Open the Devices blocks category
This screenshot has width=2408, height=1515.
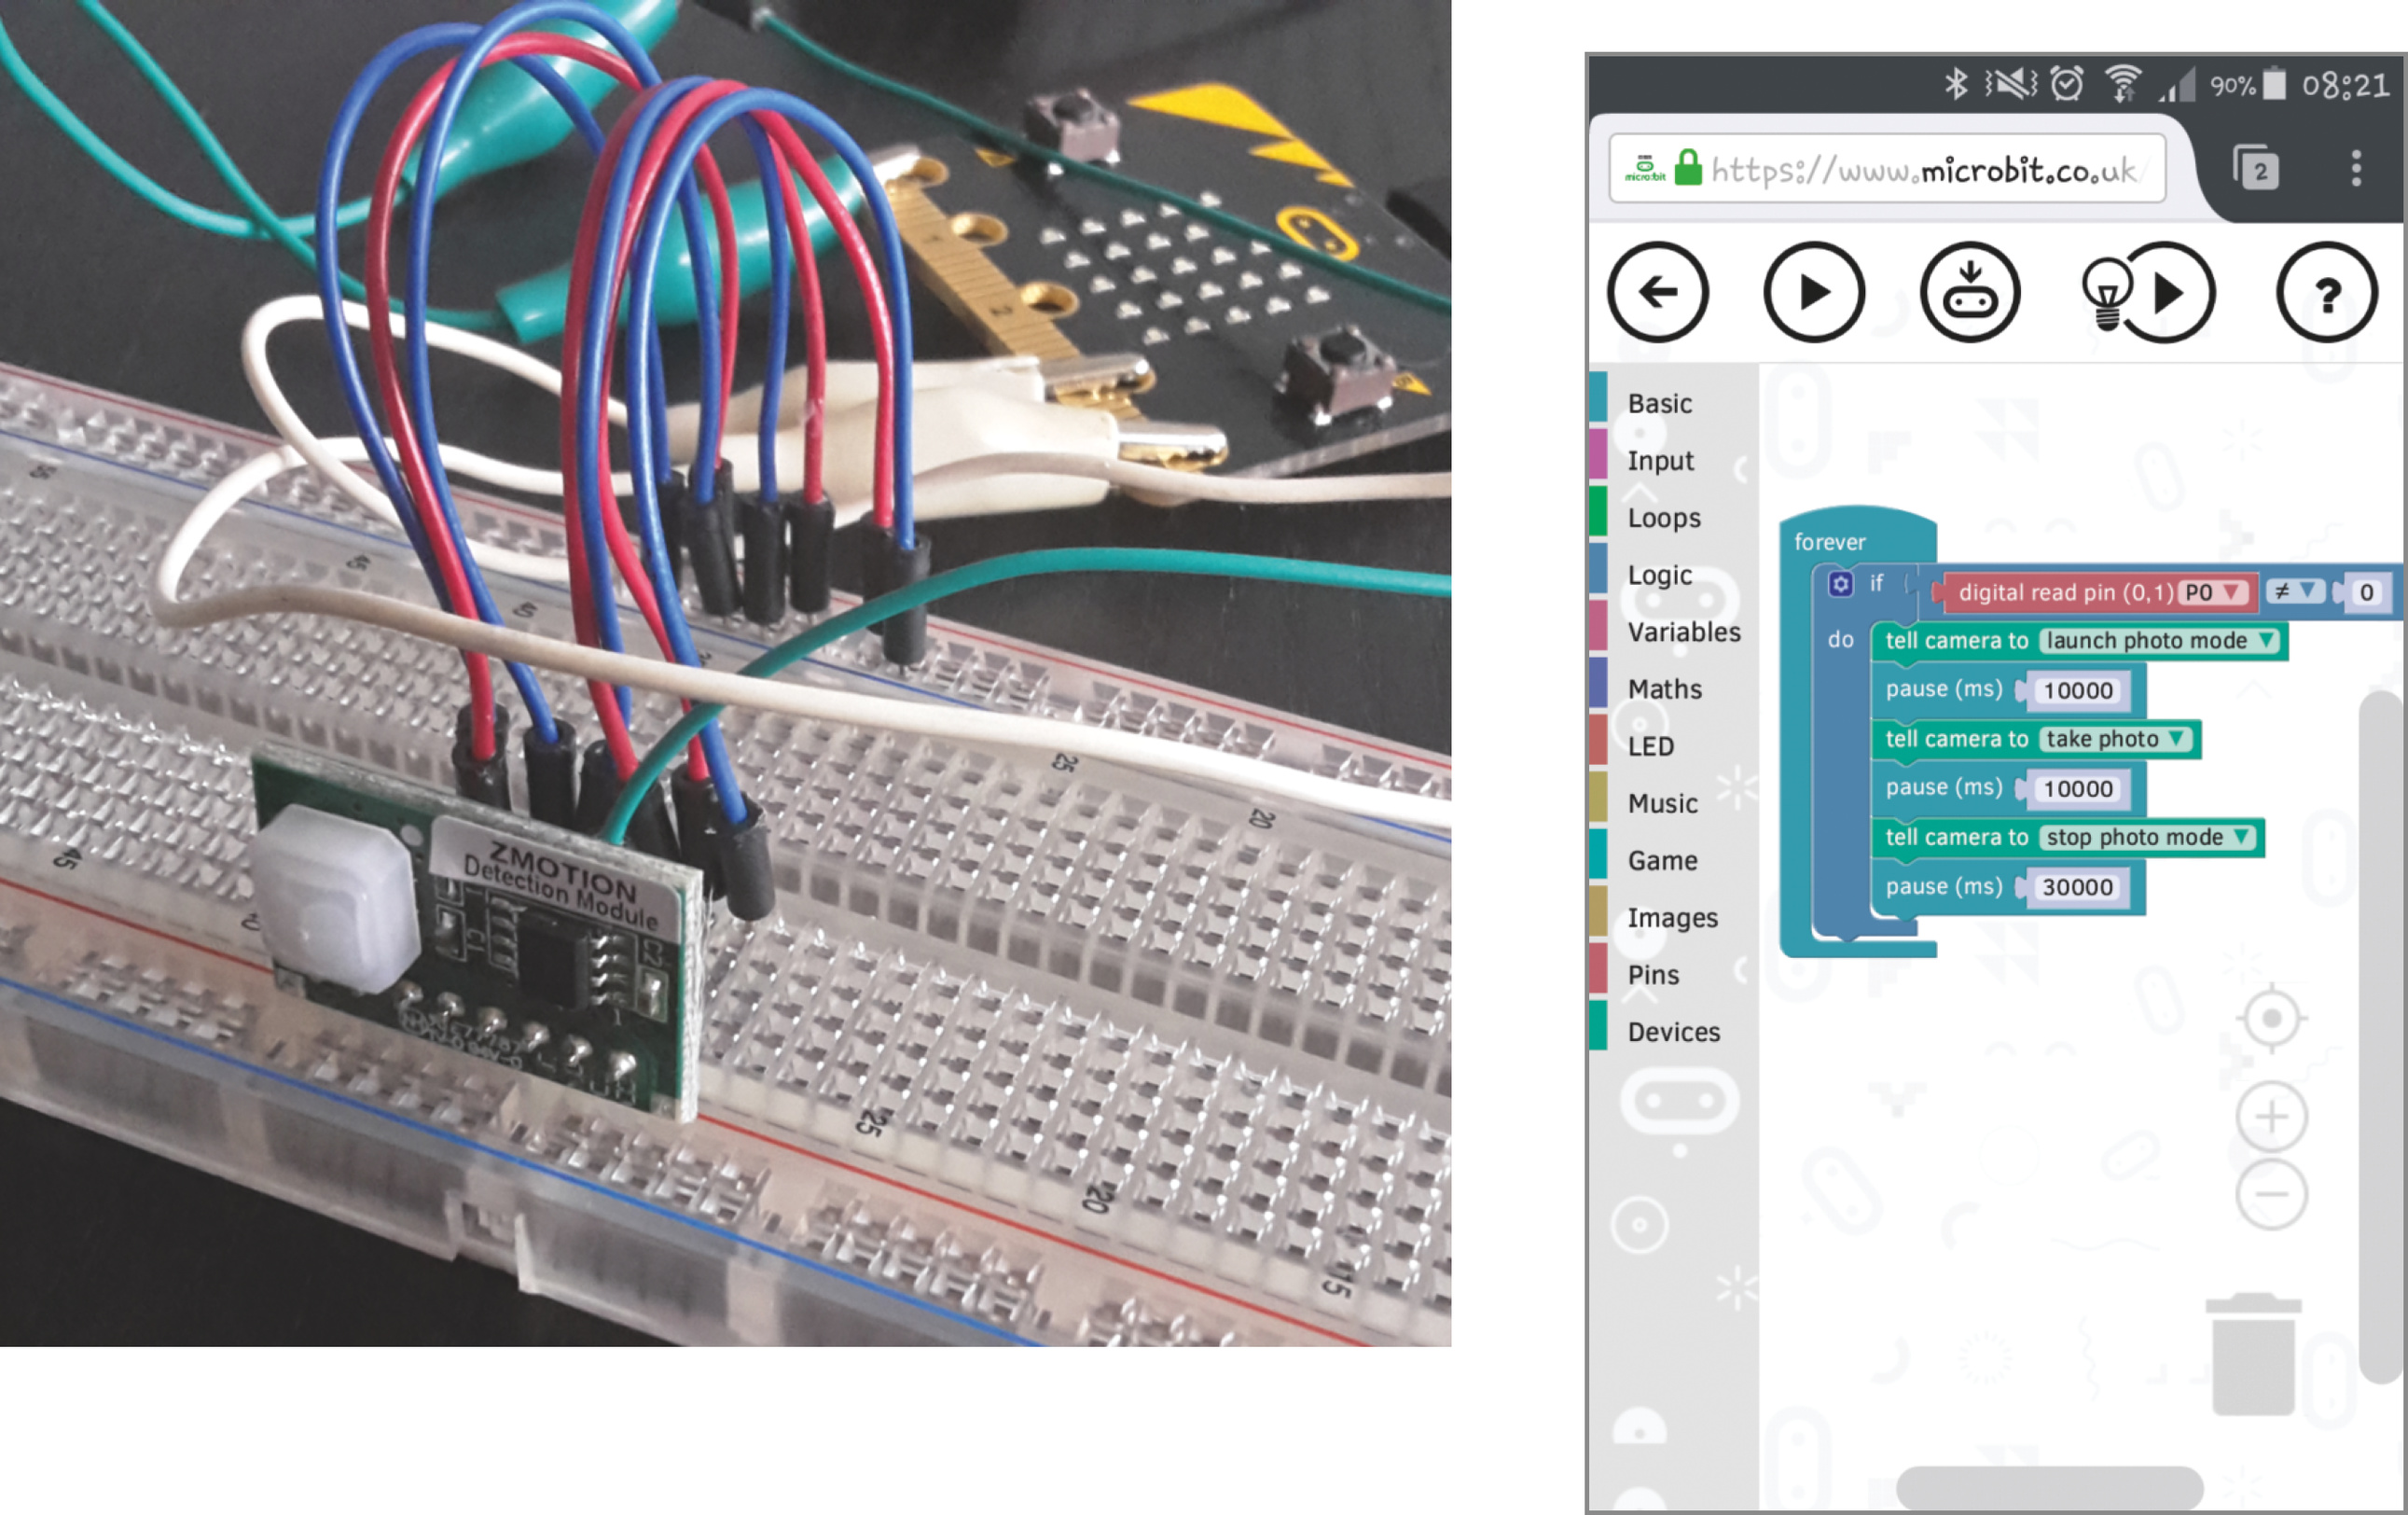[x=1673, y=1032]
